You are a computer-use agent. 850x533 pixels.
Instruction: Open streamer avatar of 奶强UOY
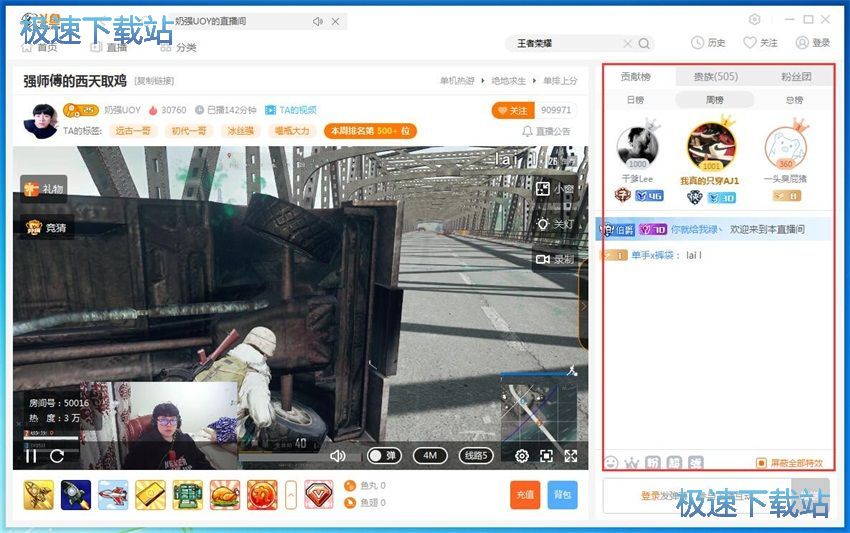click(41, 120)
